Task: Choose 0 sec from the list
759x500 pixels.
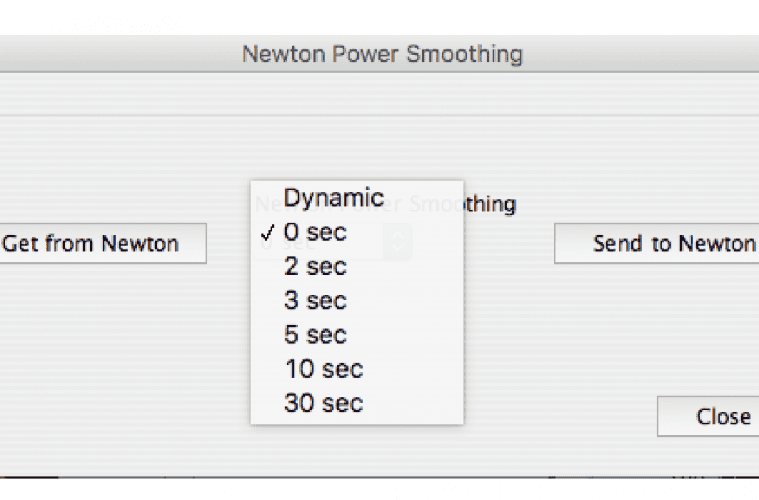Action: pyautogui.click(x=315, y=232)
